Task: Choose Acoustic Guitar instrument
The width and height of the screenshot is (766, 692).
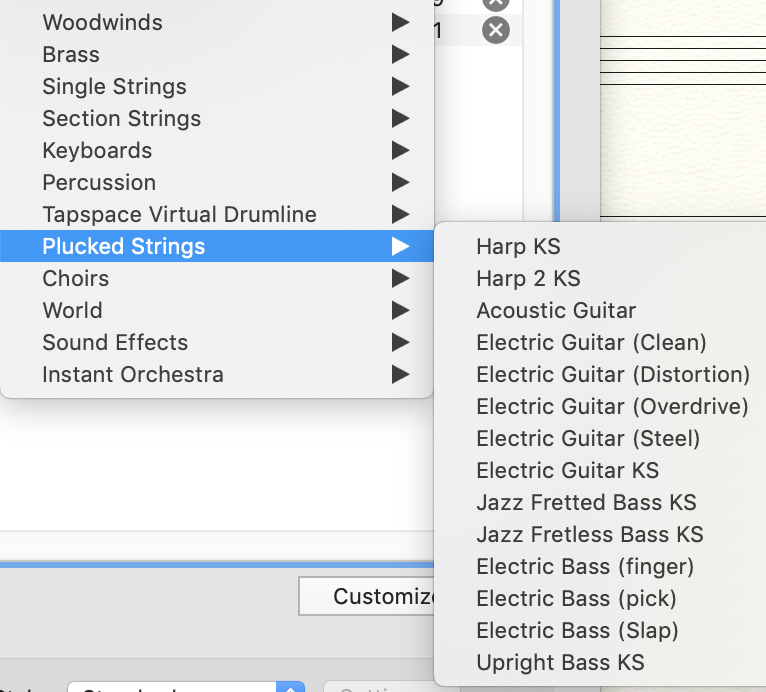Action: pos(556,311)
